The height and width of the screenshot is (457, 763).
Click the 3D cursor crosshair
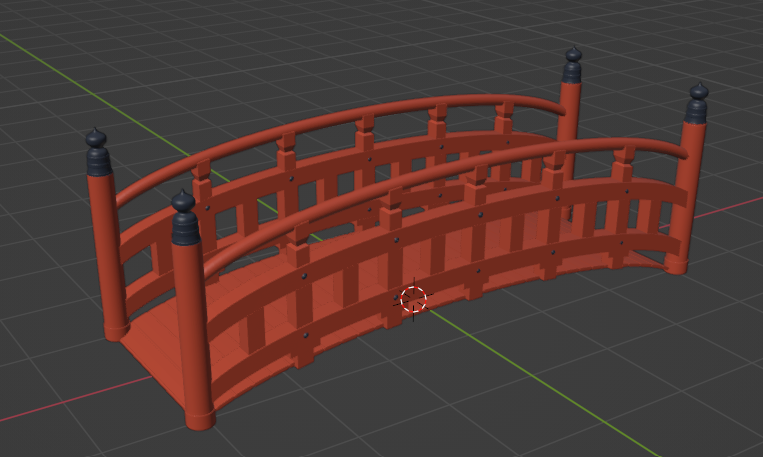413,298
